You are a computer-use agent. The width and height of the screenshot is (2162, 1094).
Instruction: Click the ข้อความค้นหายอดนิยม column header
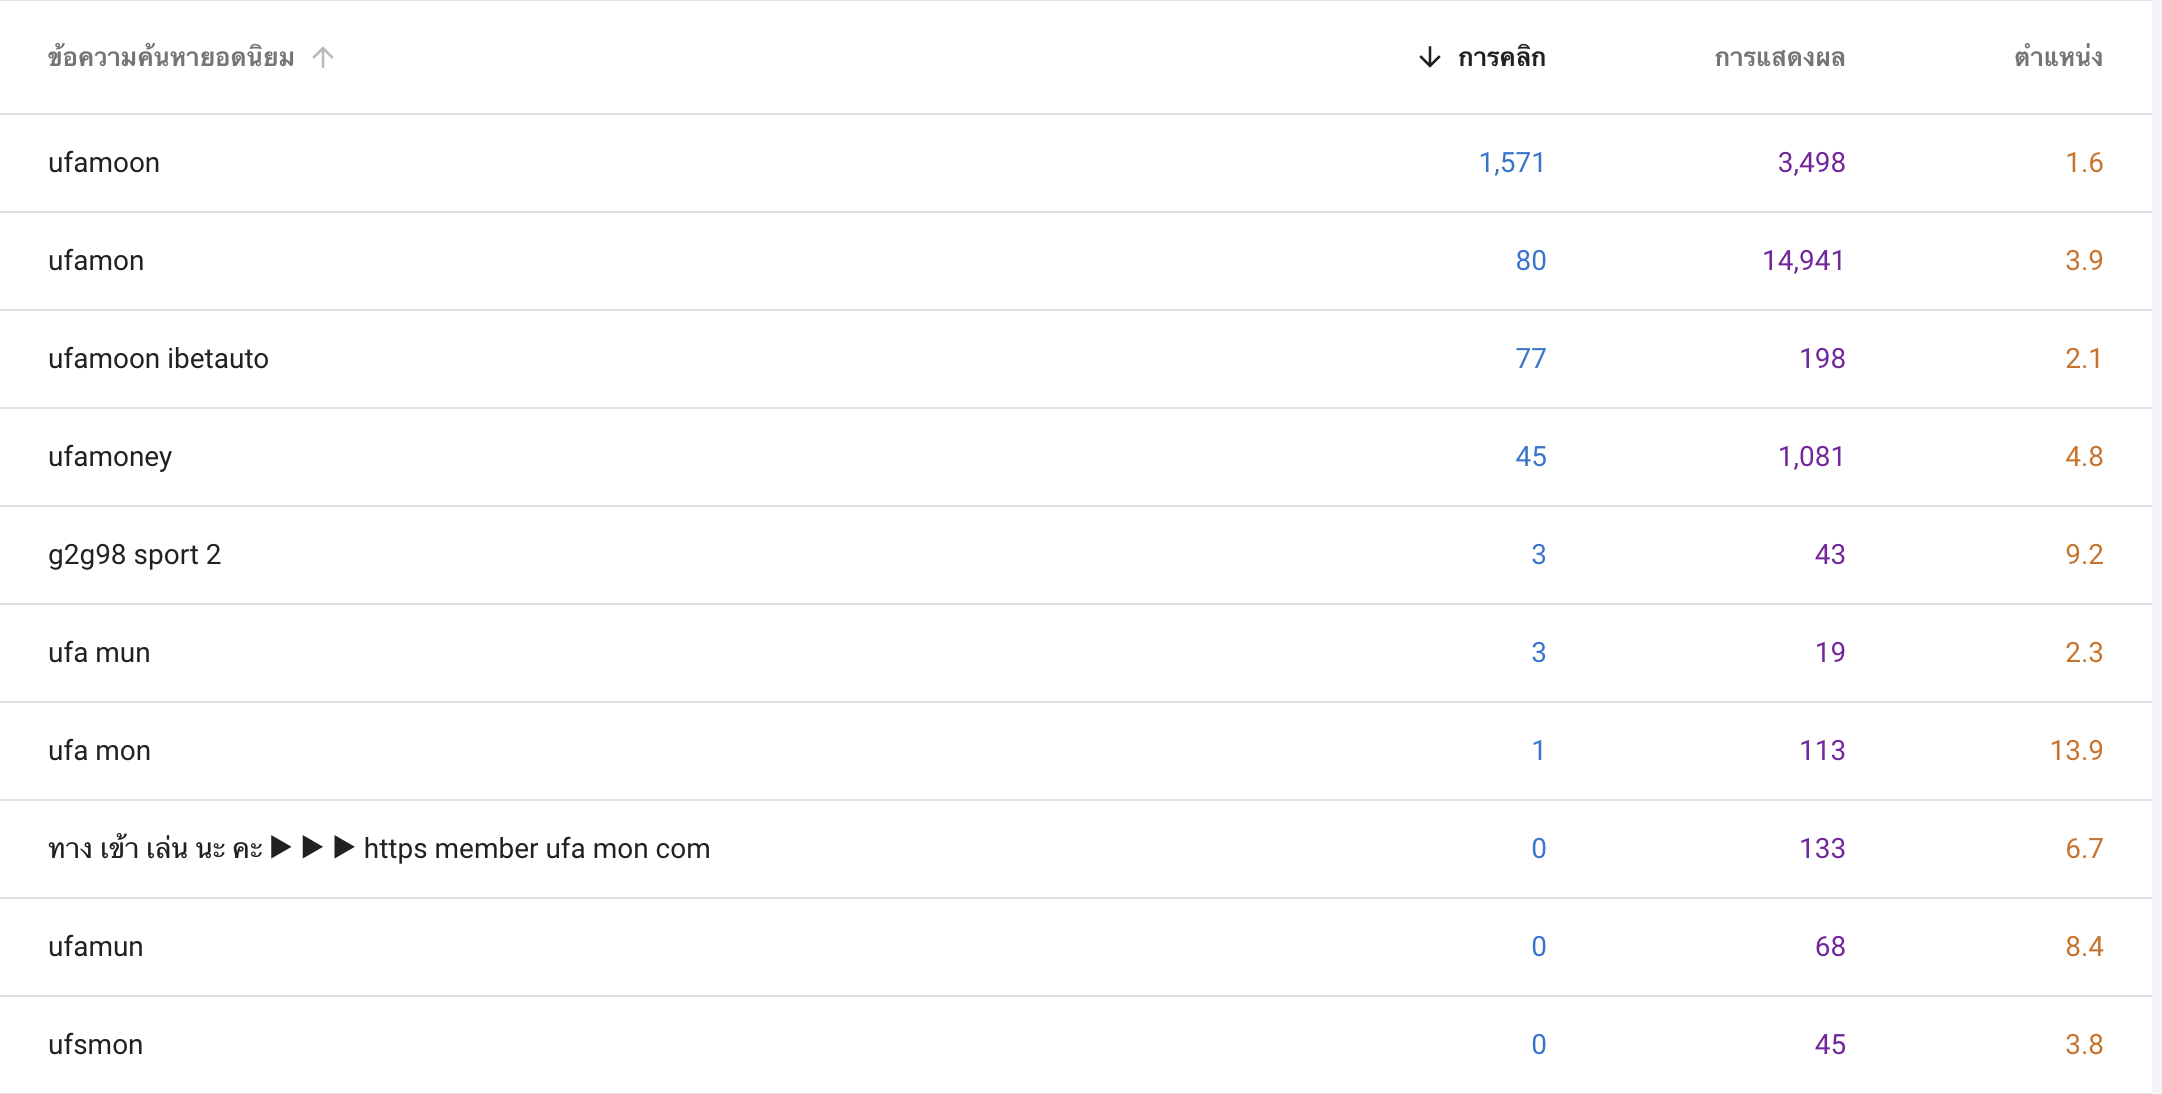171,57
